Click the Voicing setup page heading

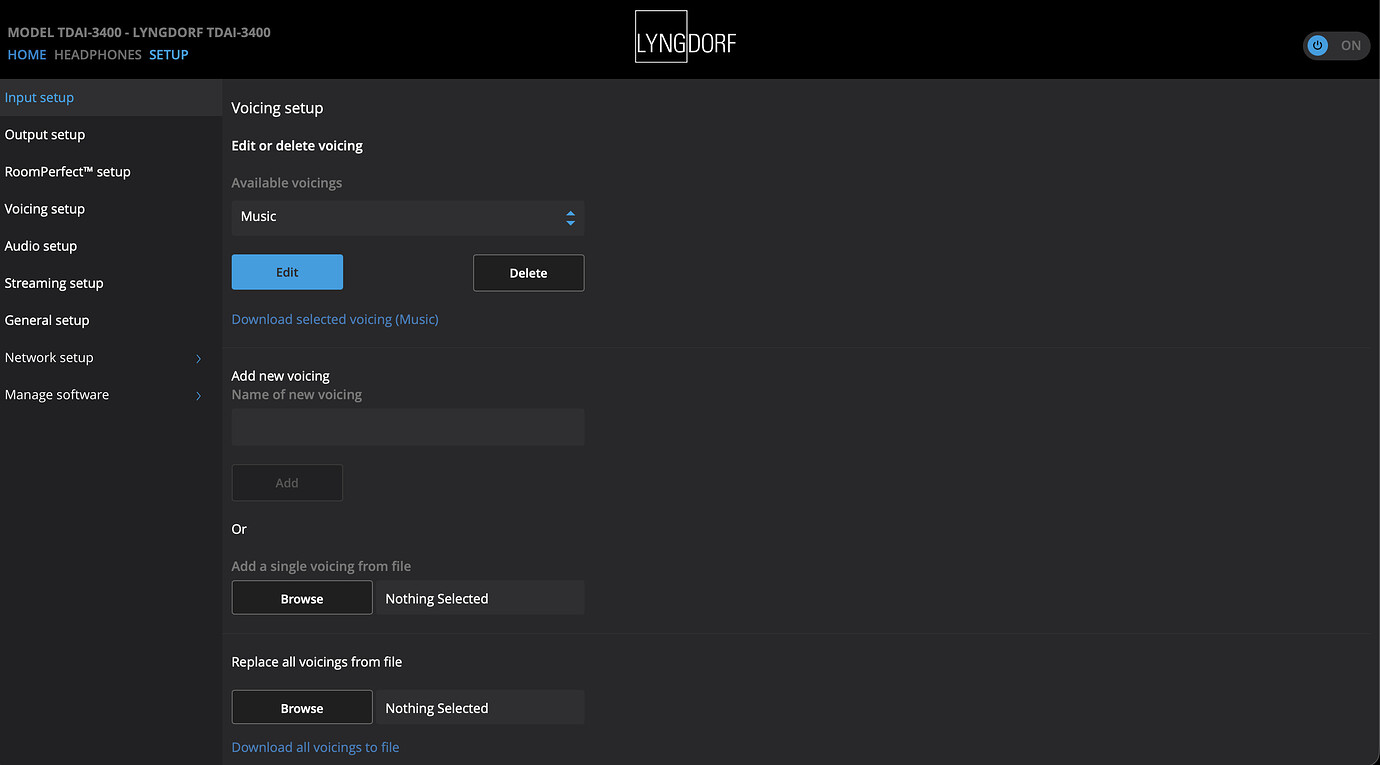(x=277, y=108)
